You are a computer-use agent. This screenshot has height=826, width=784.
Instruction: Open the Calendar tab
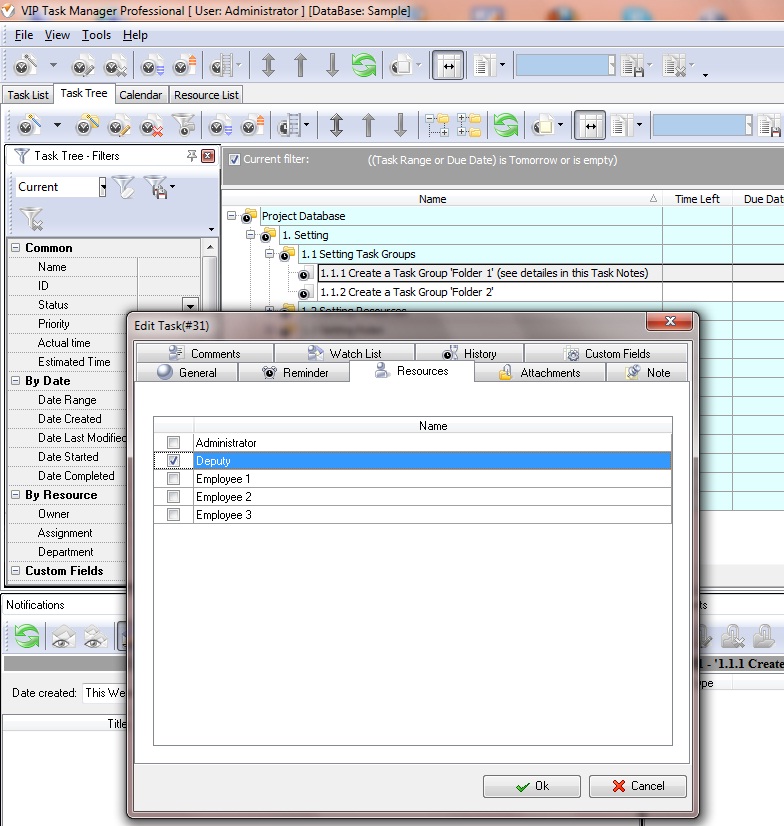(x=140, y=95)
